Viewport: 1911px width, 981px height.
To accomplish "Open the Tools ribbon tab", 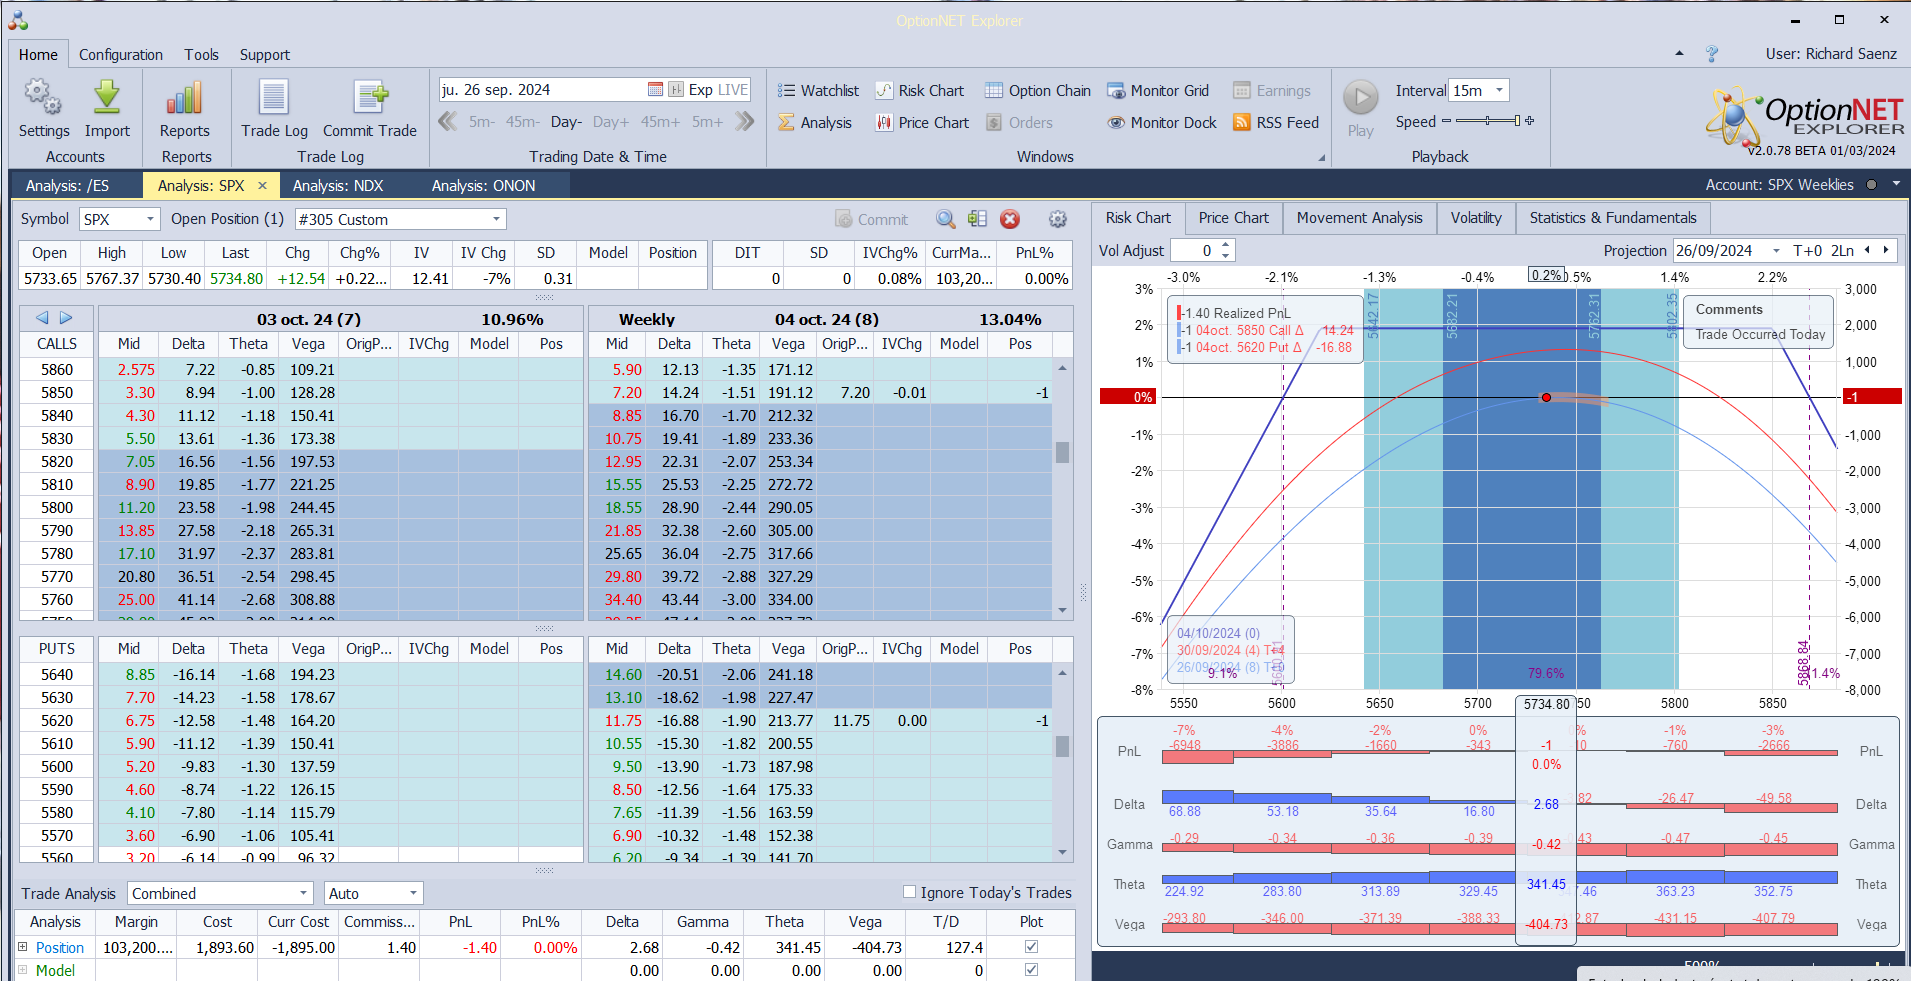I will [201, 54].
